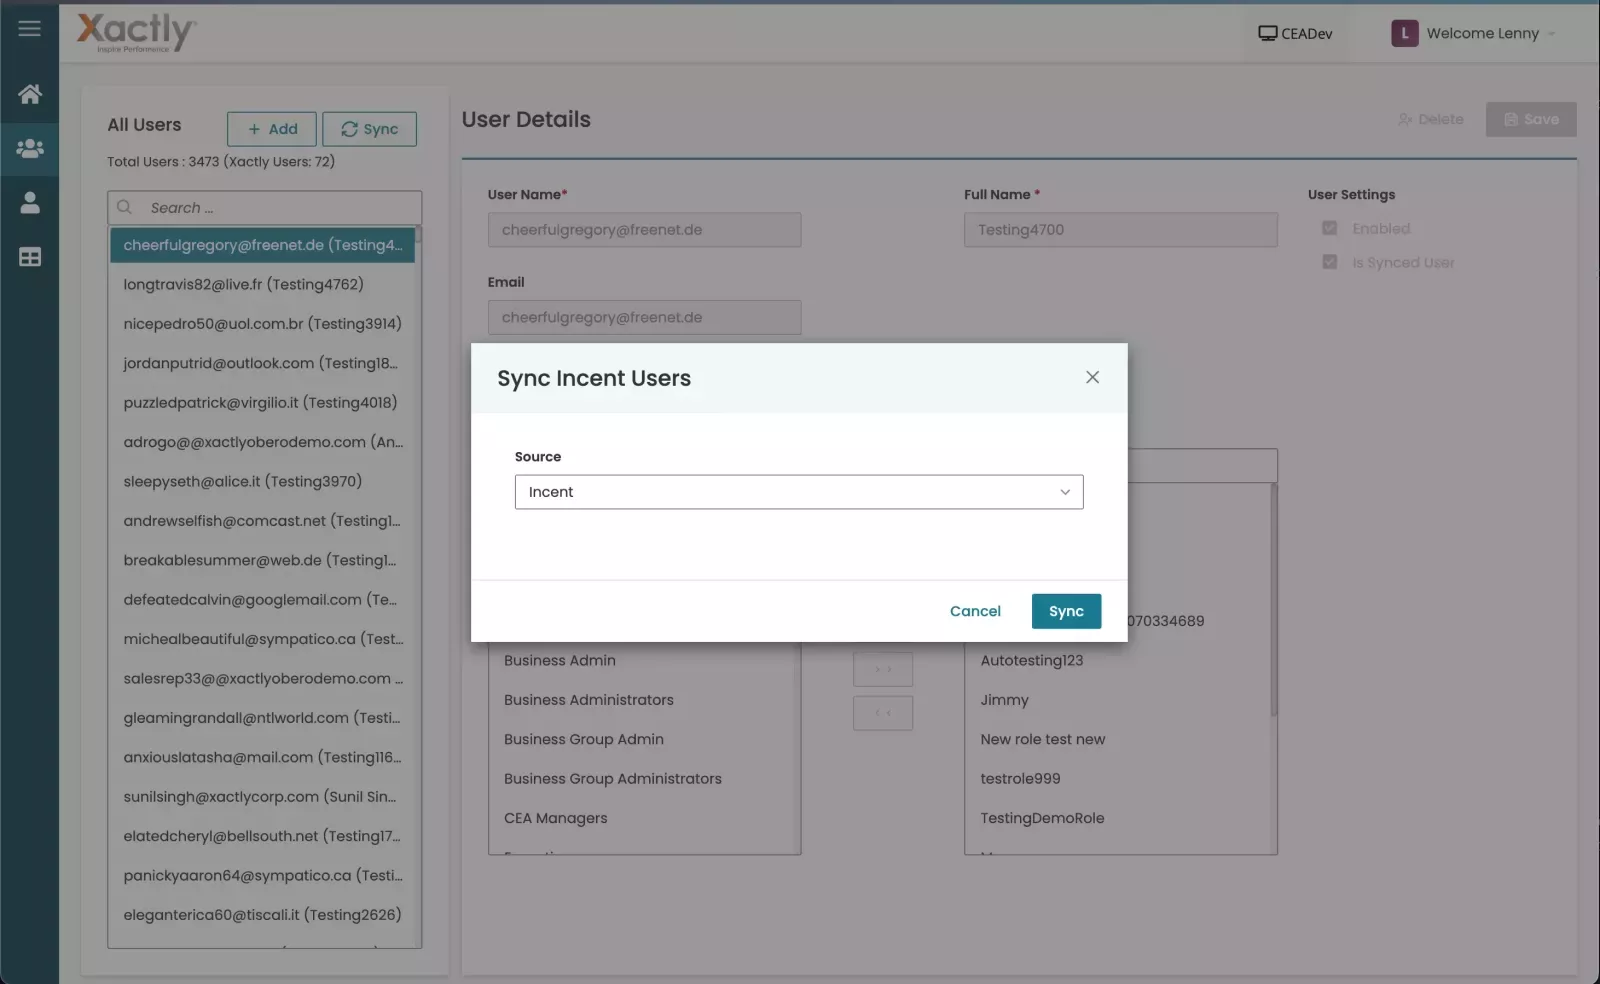Select the Business Group Admin role

(642, 739)
